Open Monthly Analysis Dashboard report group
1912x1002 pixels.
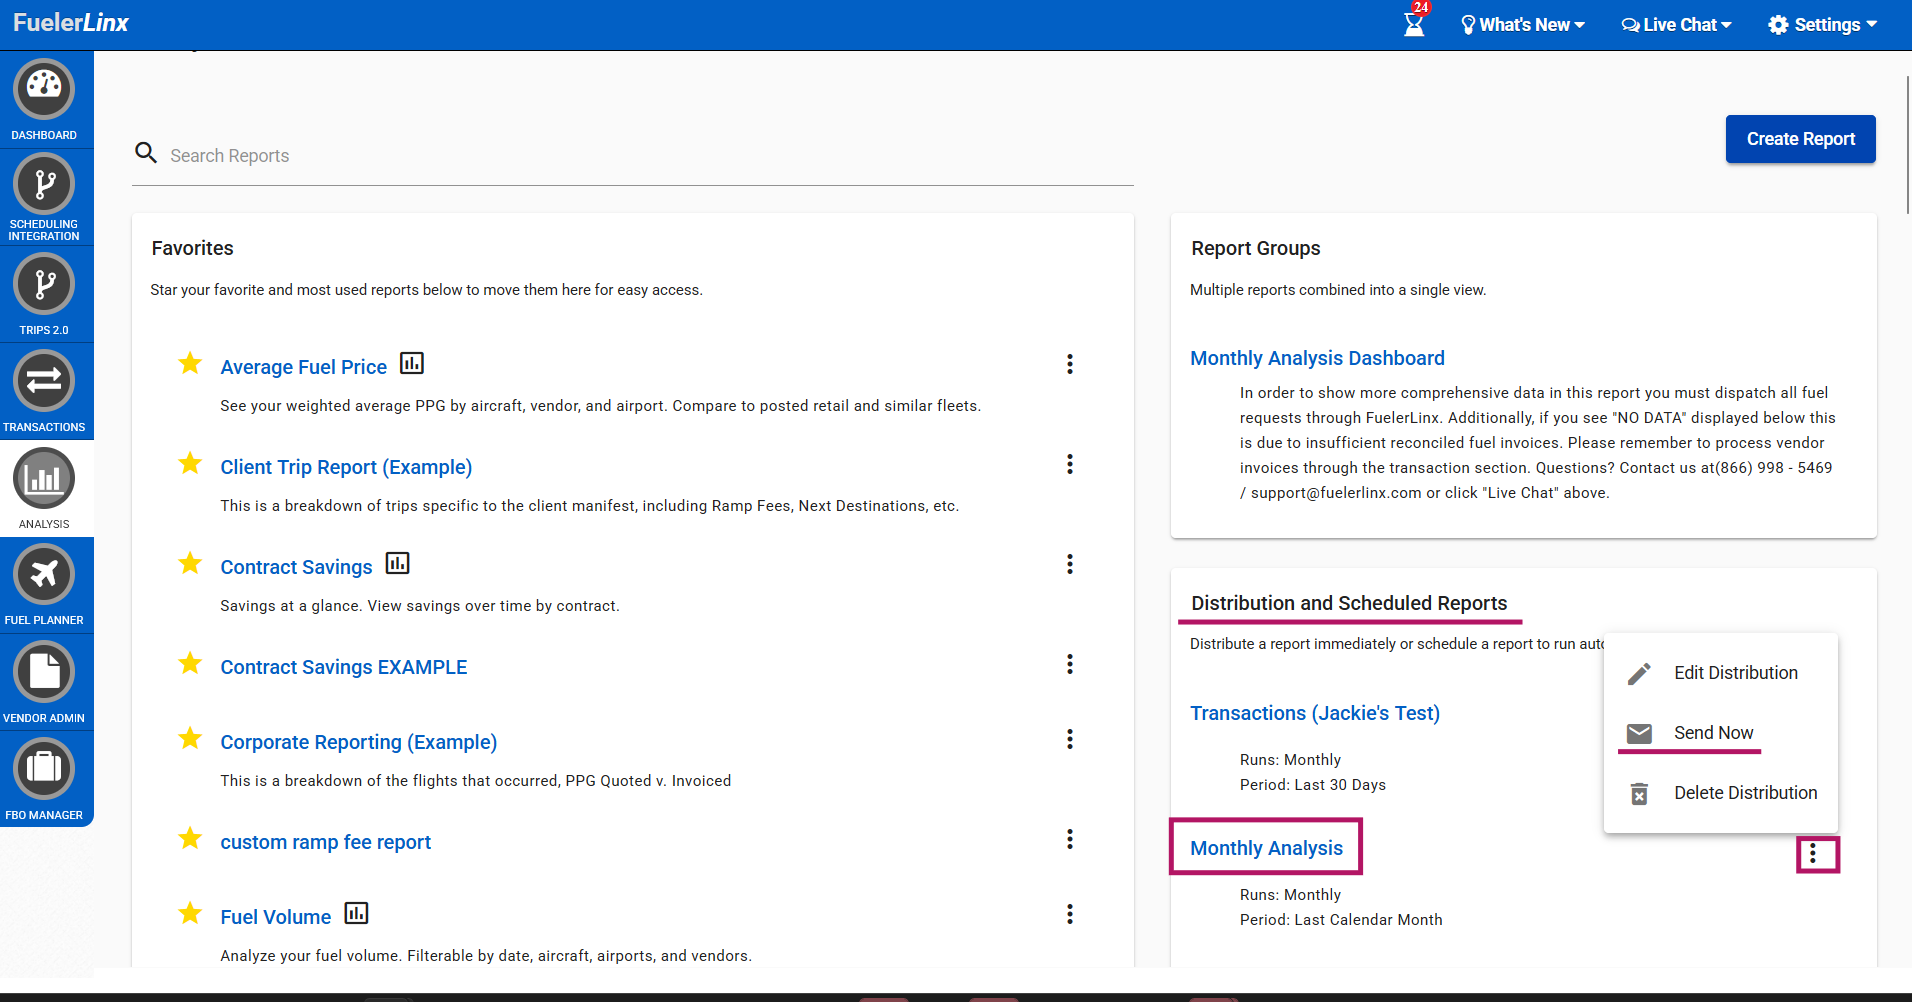point(1317,358)
